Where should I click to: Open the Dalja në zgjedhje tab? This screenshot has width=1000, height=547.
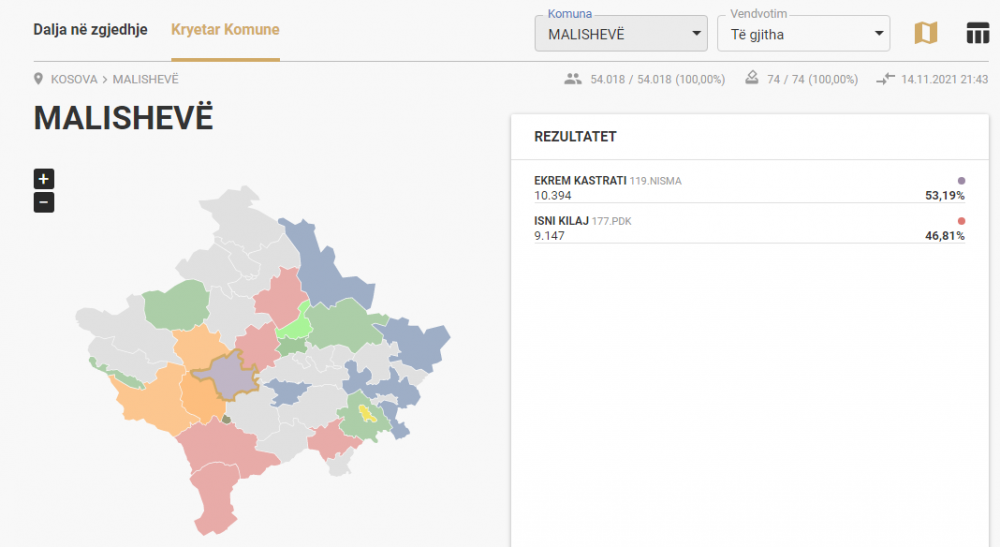click(x=91, y=30)
